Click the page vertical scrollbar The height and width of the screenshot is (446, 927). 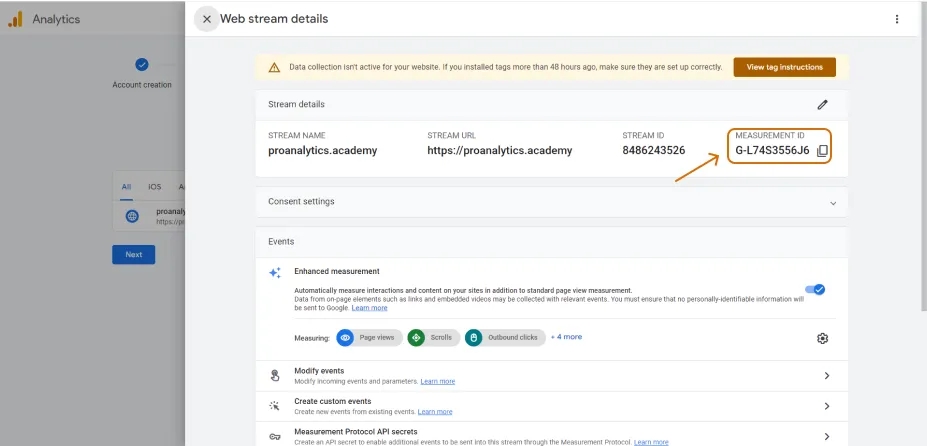coord(923,154)
